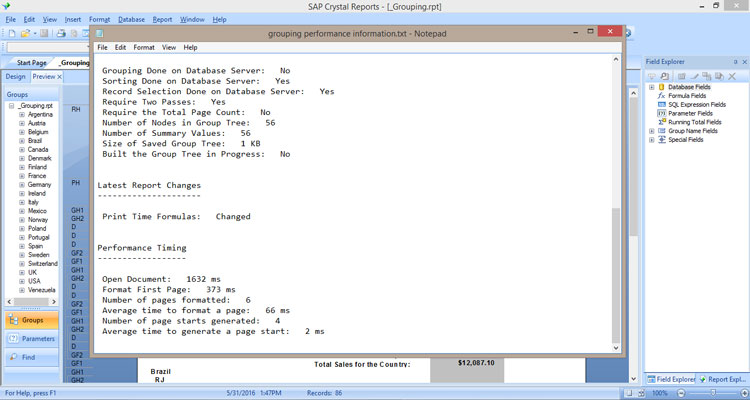The height and width of the screenshot is (400, 750).
Task: Open the File menu in Notepad
Action: [x=102, y=47]
